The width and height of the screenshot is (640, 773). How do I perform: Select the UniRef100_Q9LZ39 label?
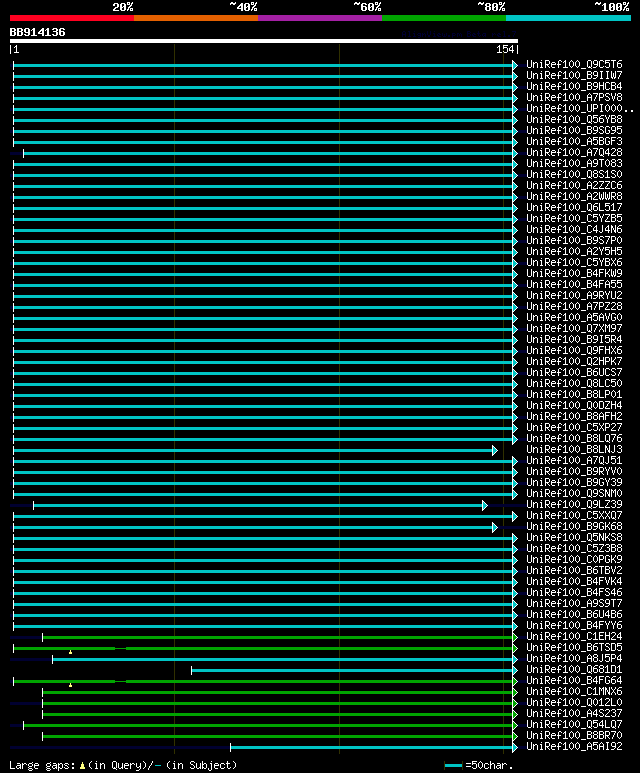click(574, 504)
